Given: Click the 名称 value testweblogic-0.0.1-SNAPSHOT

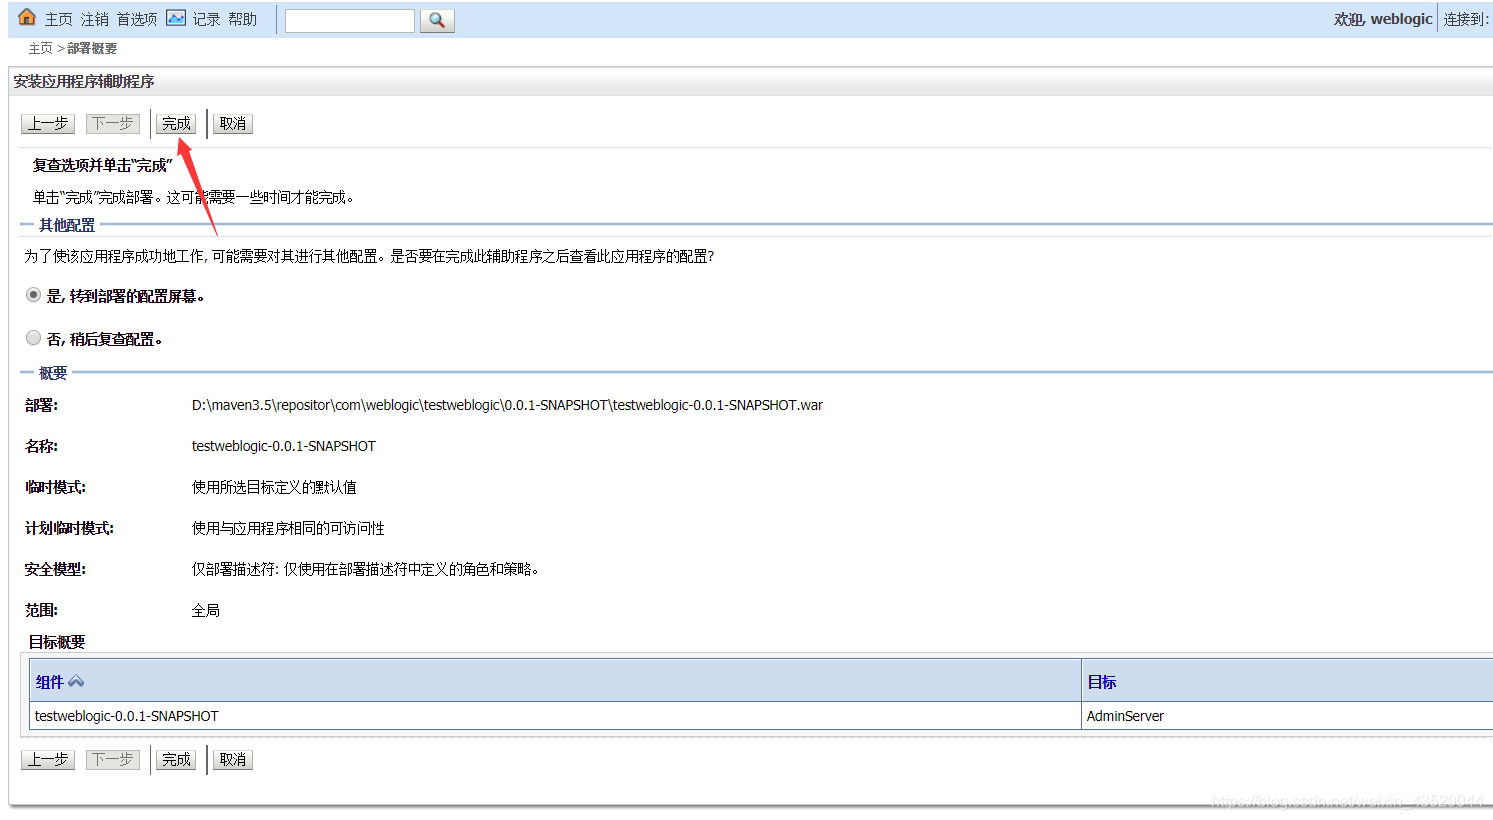Looking at the screenshot, I should (284, 446).
